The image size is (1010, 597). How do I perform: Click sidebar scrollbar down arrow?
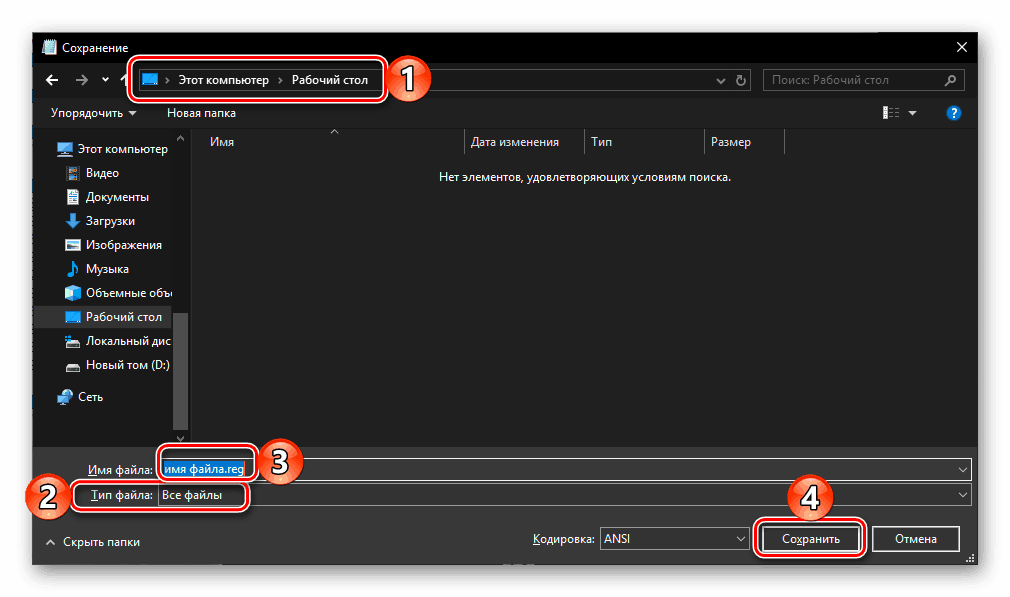point(180,438)
